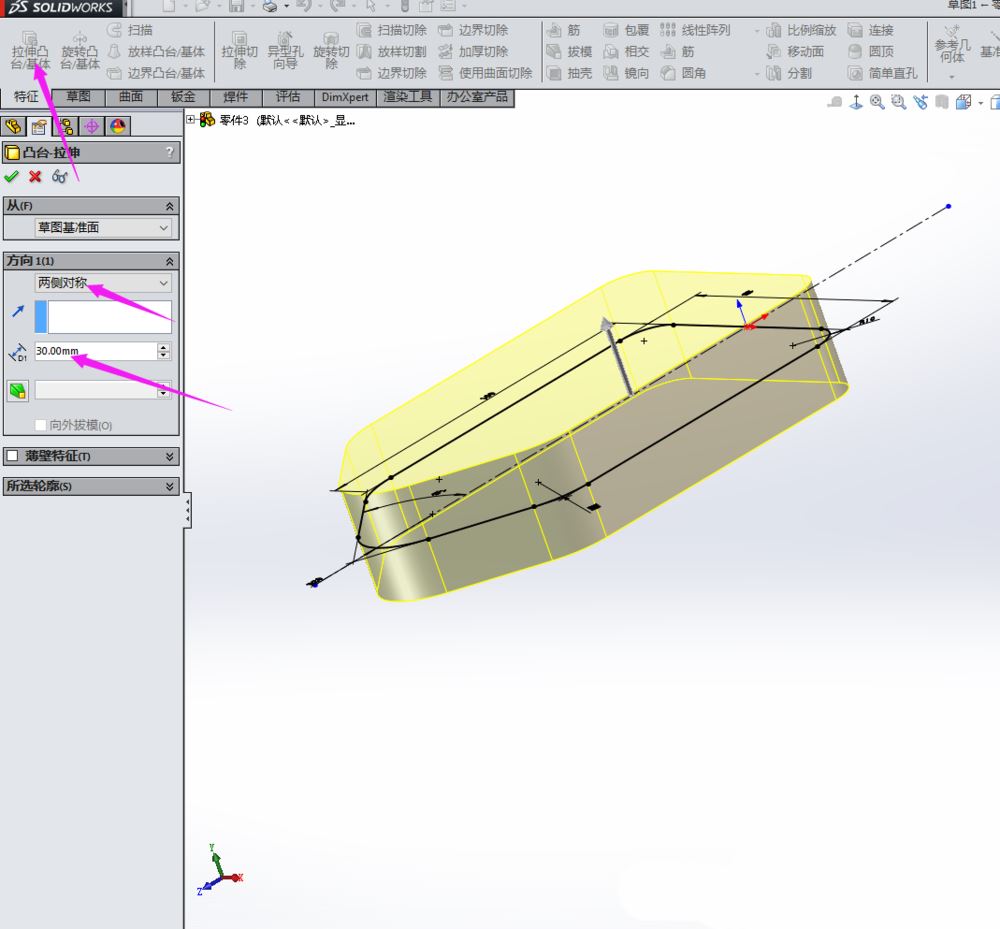
Task: Toggle the draft on/off button
Action: coord(17,390)
